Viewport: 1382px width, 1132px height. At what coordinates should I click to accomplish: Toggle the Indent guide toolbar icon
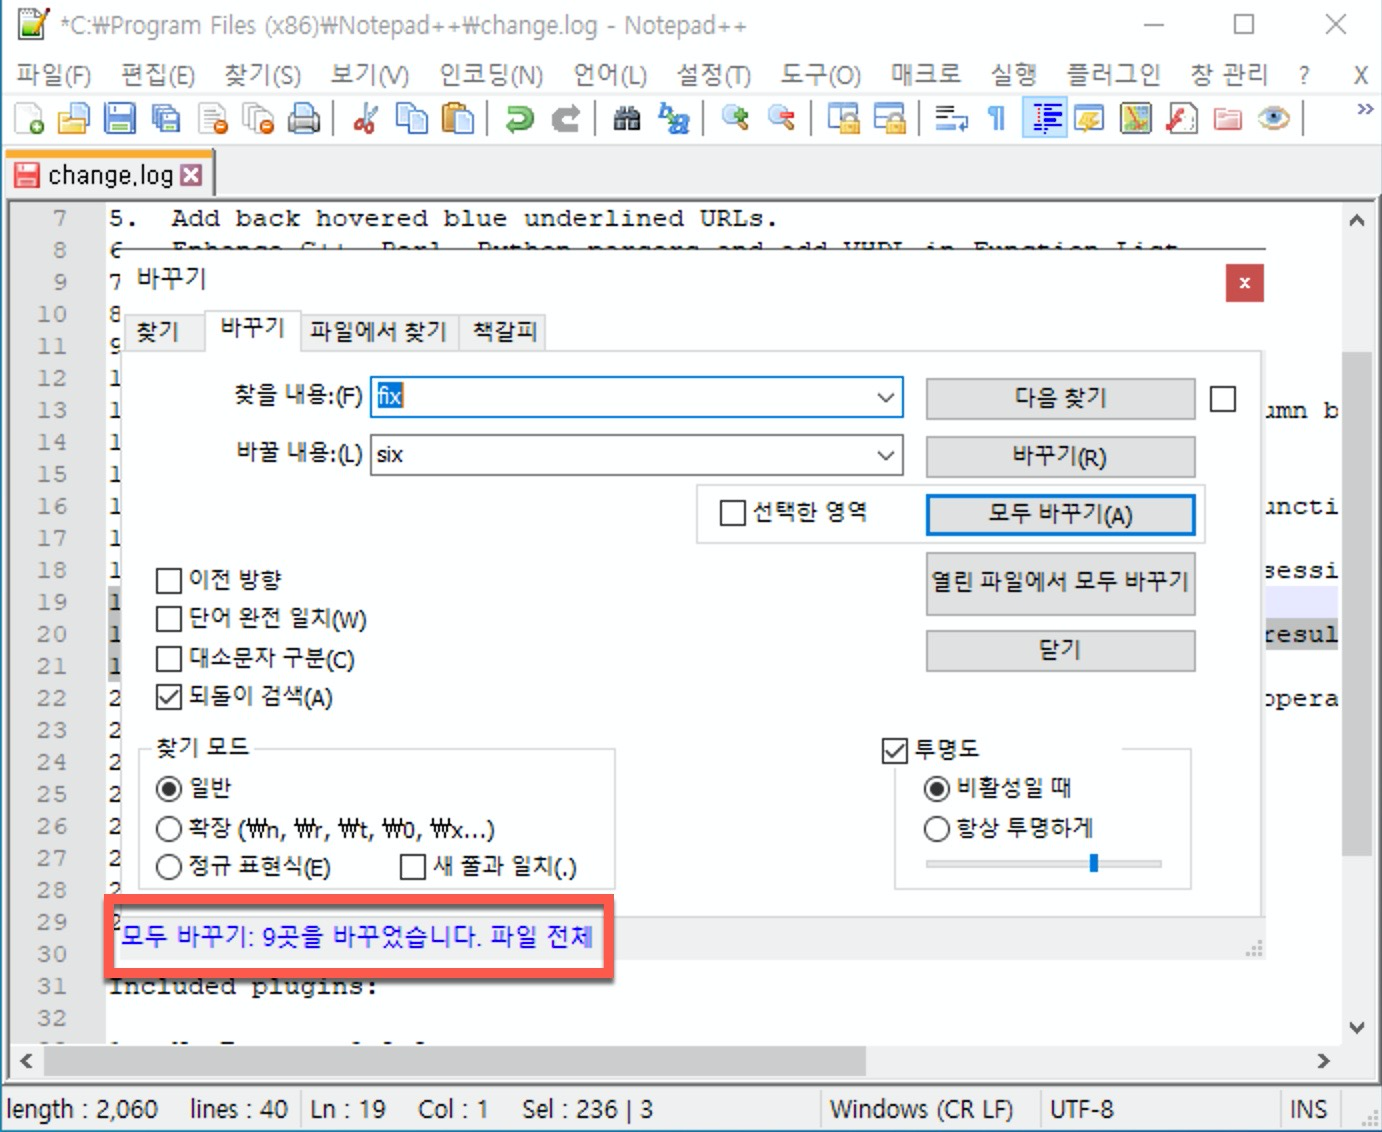pos(1044,119)
